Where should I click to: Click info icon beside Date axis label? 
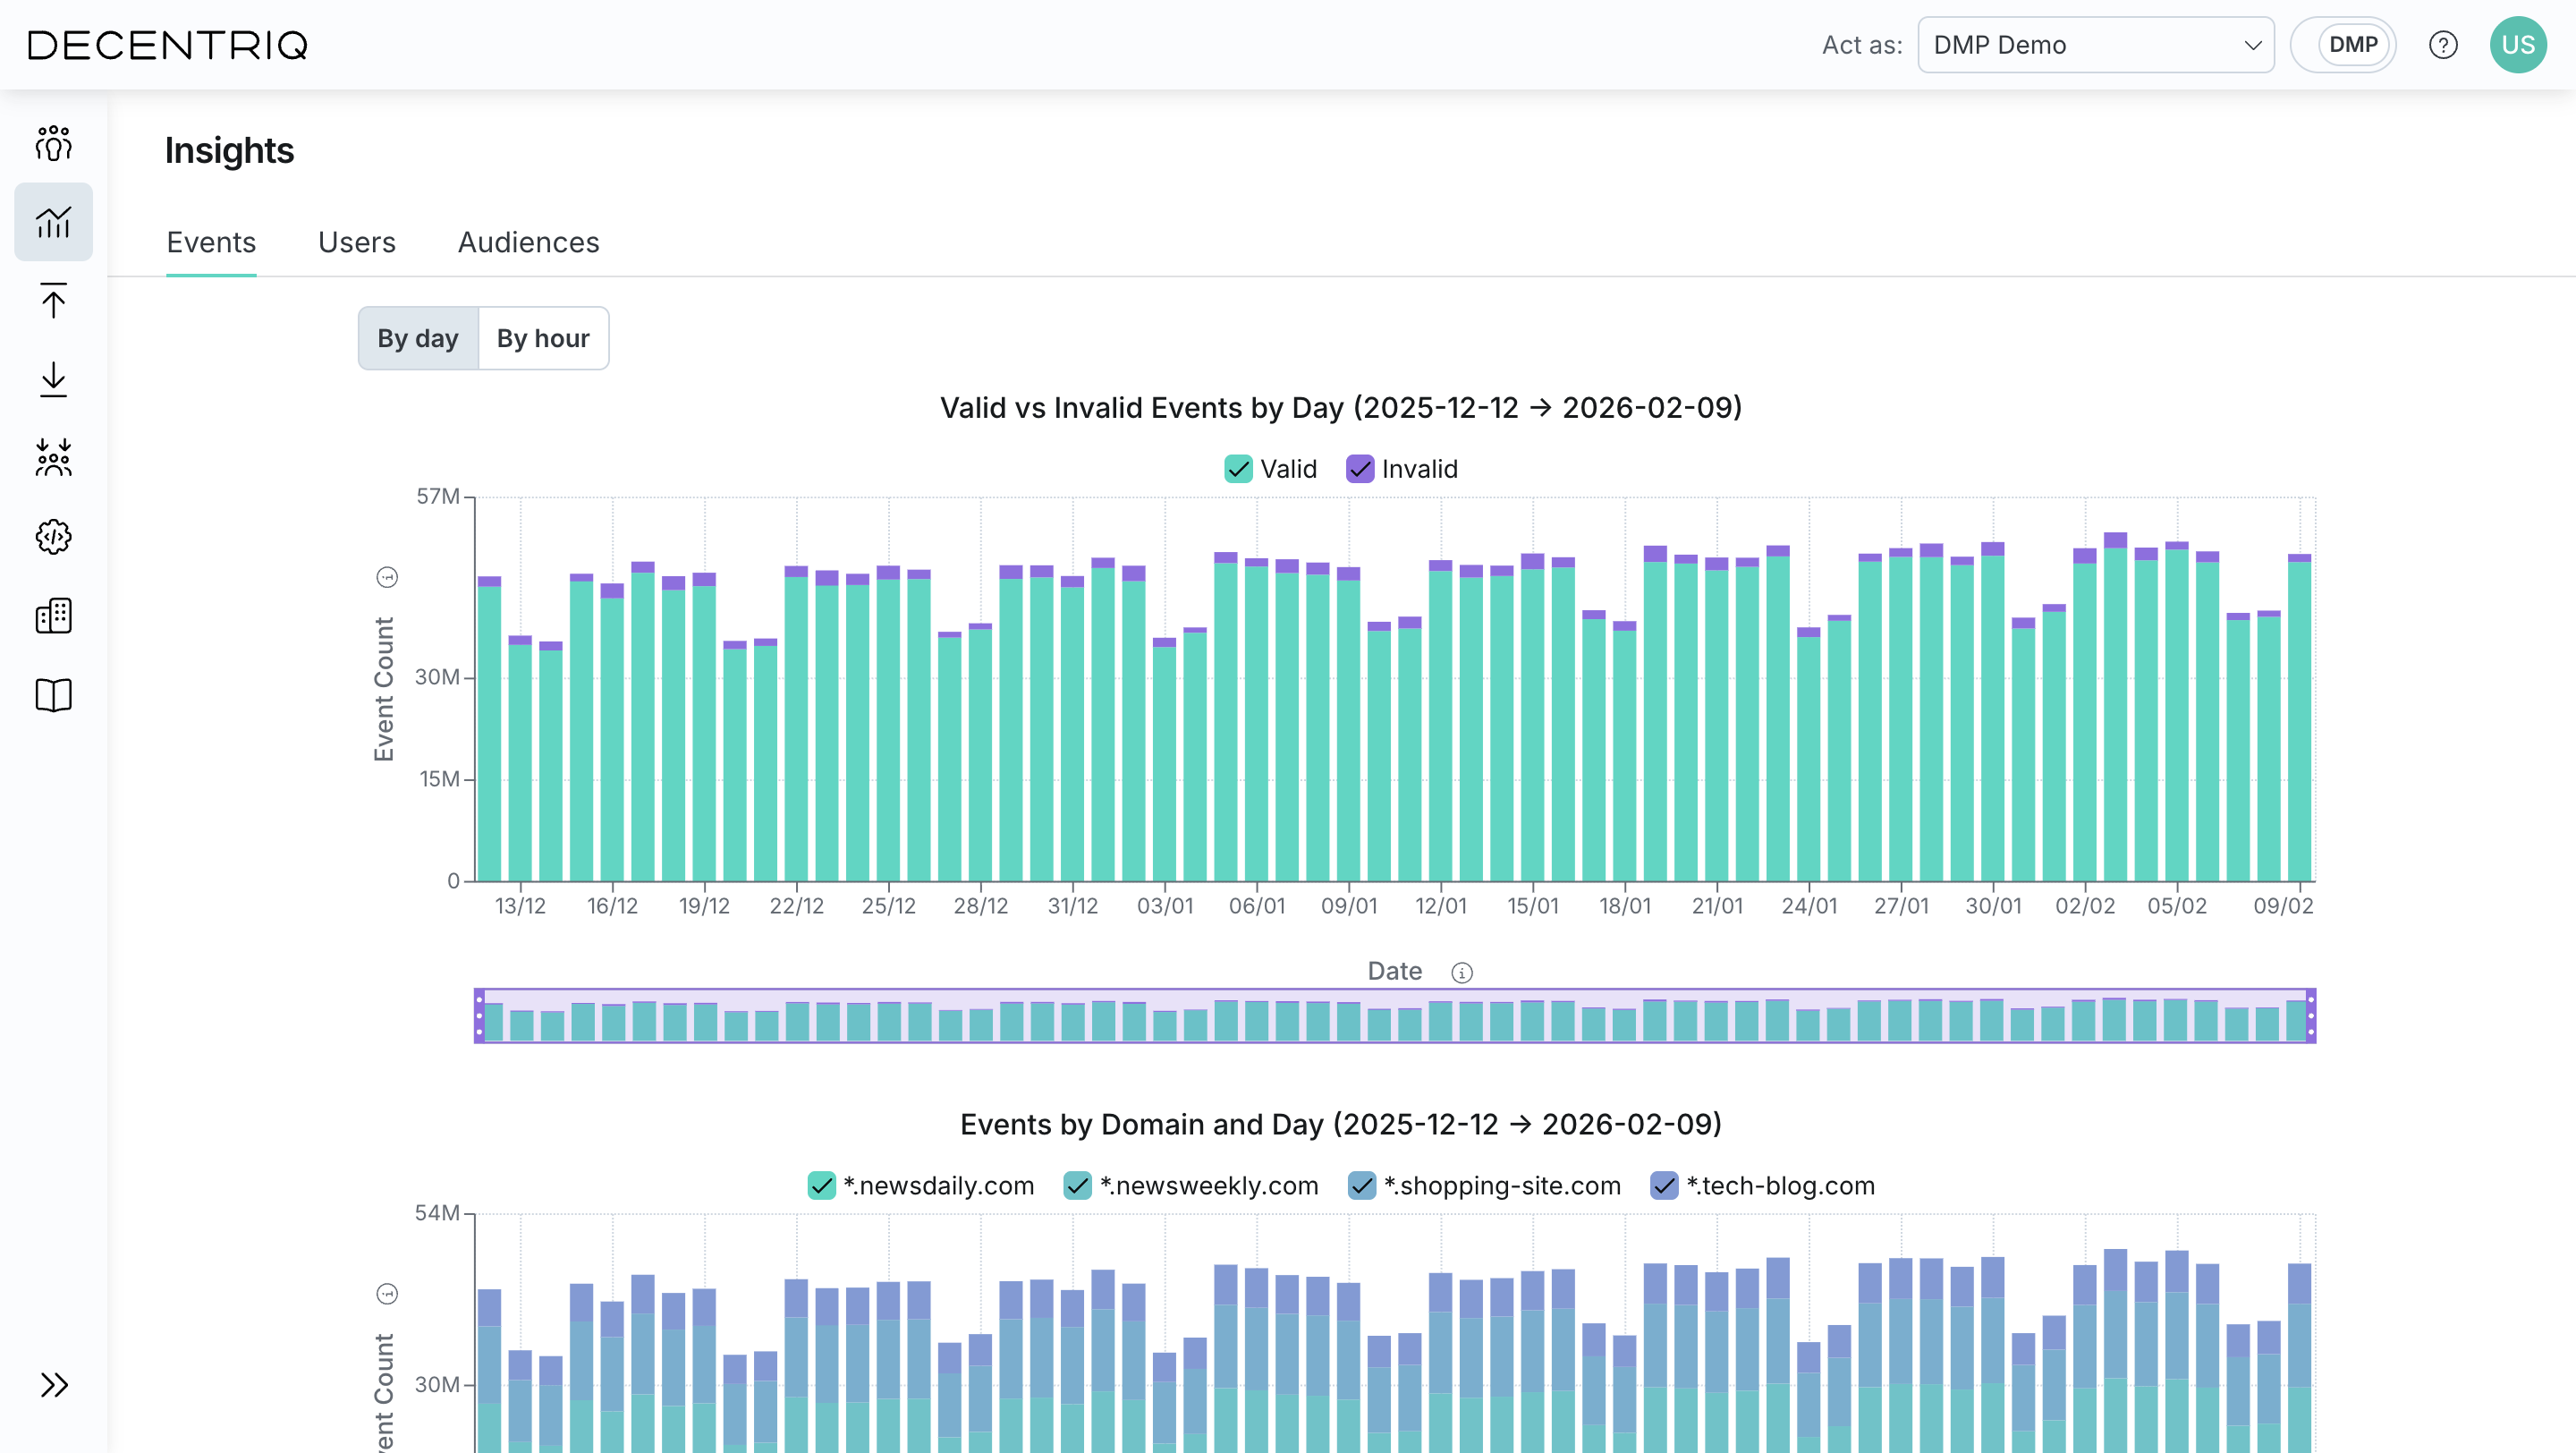tap(1462, 973)
